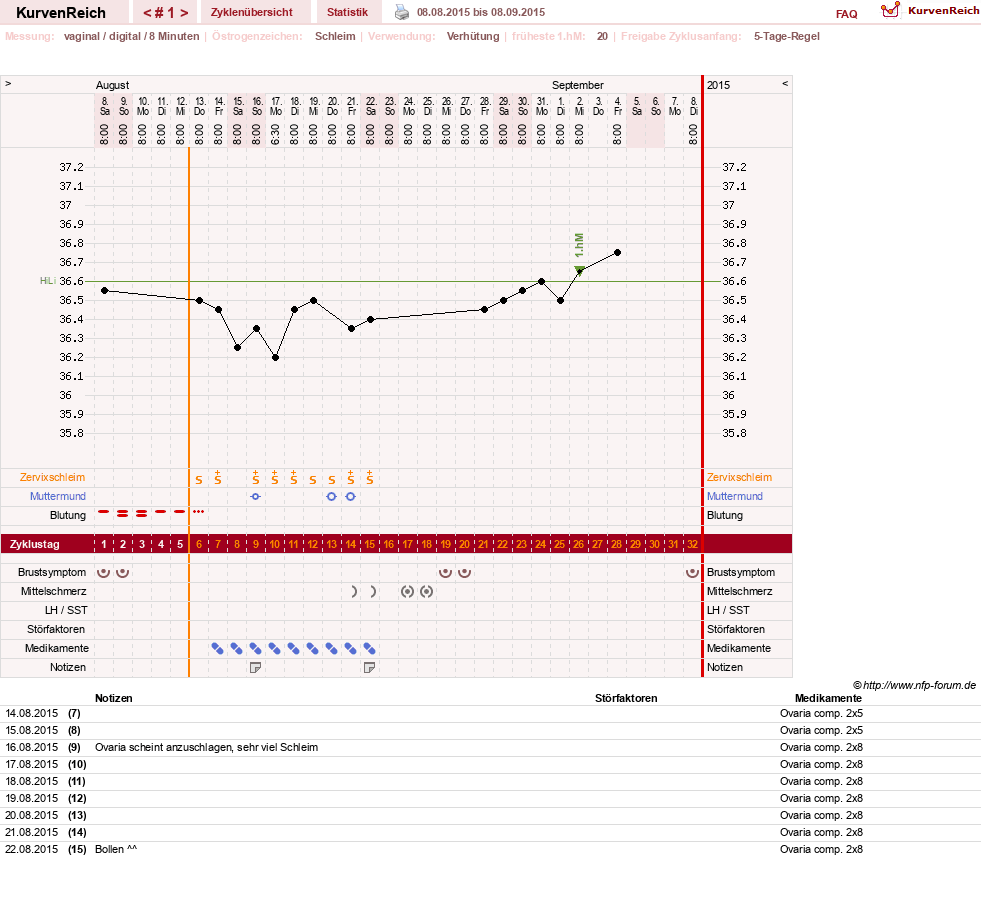Click the cervix circle symbol on cycle day 9
The height and width of the screenshot is (897, 981).
[x=255, y=497]
